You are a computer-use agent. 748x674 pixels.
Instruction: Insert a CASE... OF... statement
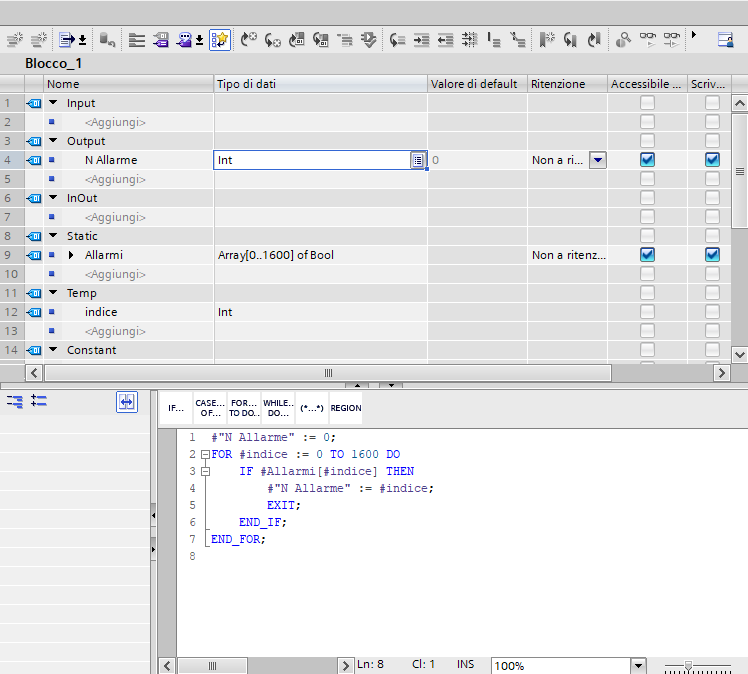click(x=209, y=408)
